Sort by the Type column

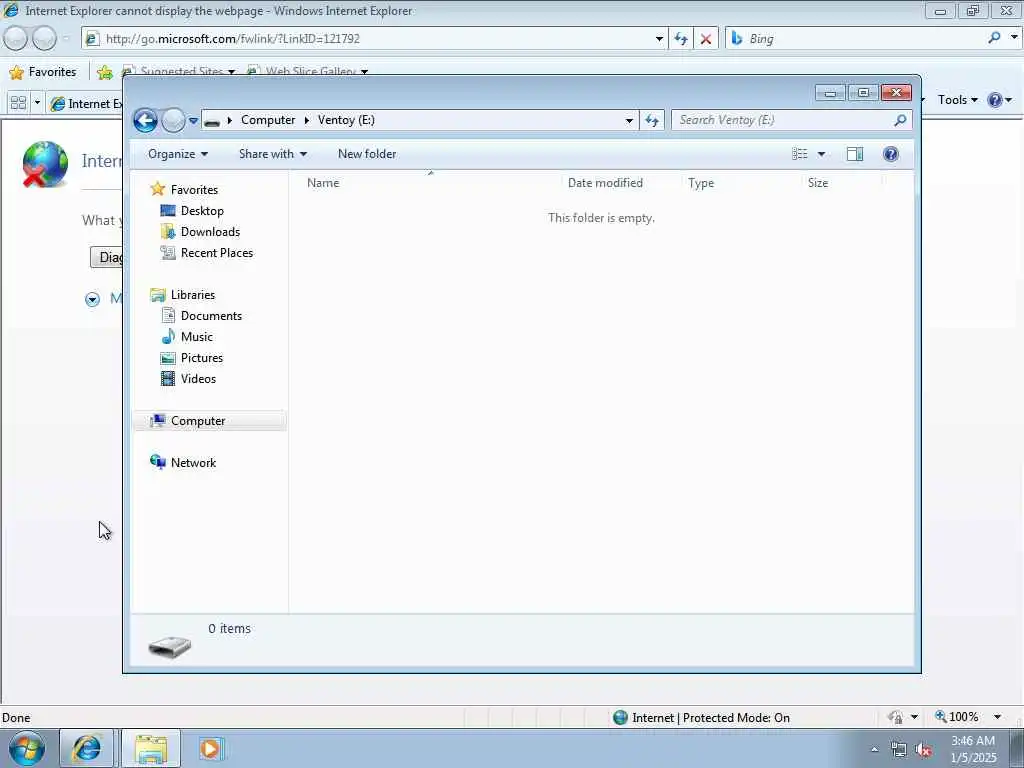pyautogui.click(x=701, y=184)
